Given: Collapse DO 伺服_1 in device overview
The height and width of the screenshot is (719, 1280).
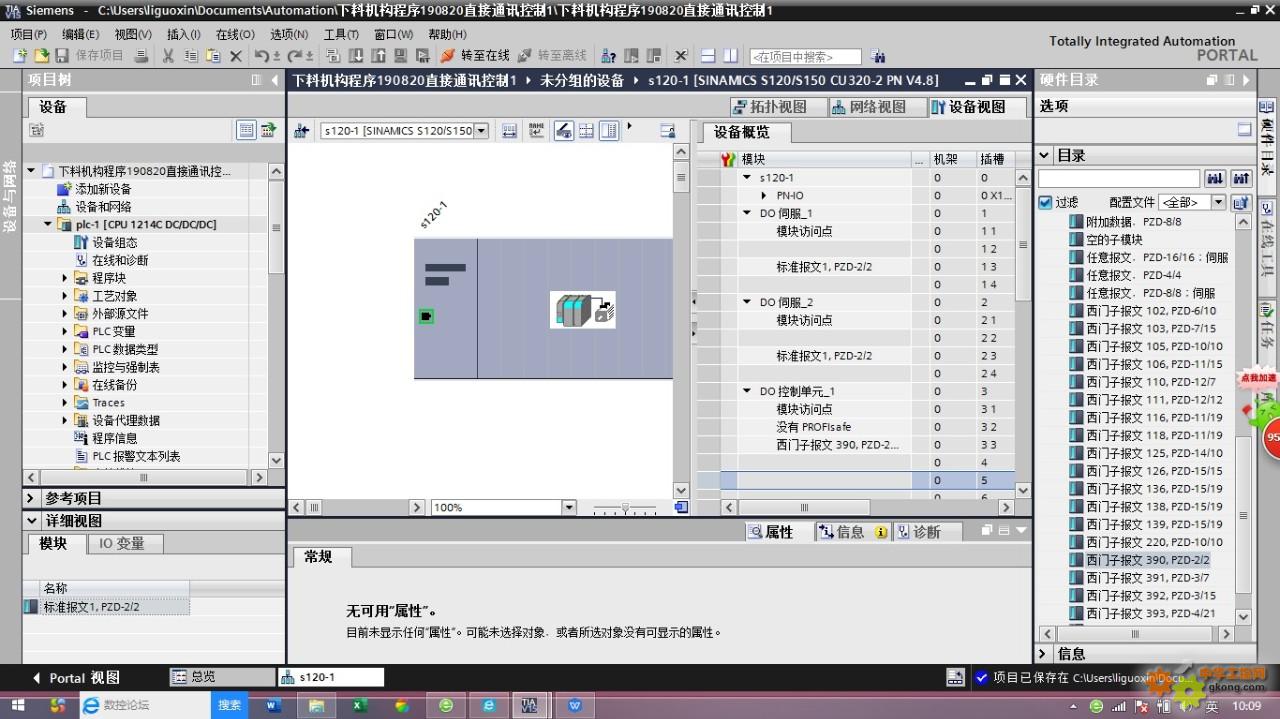Looking at the screenshot, I should [747, 213].
